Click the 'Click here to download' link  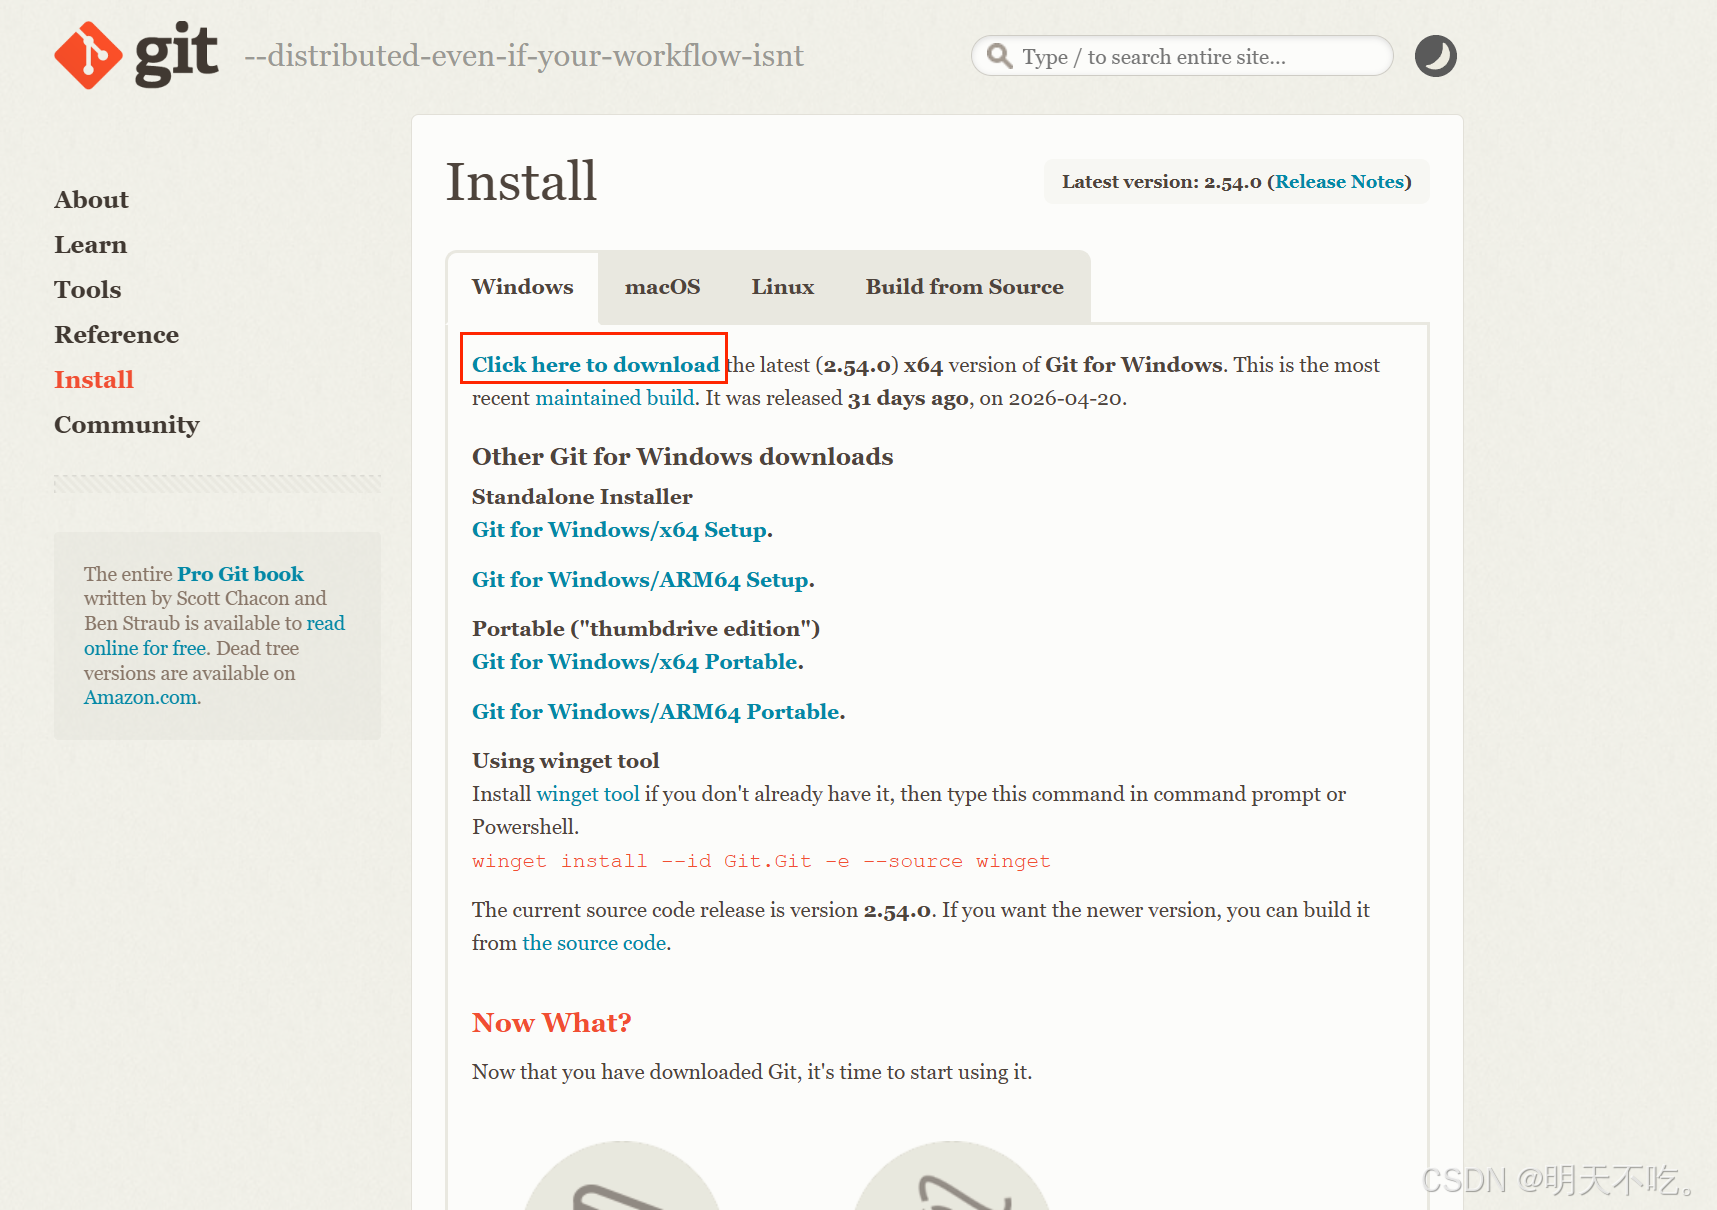596,365
